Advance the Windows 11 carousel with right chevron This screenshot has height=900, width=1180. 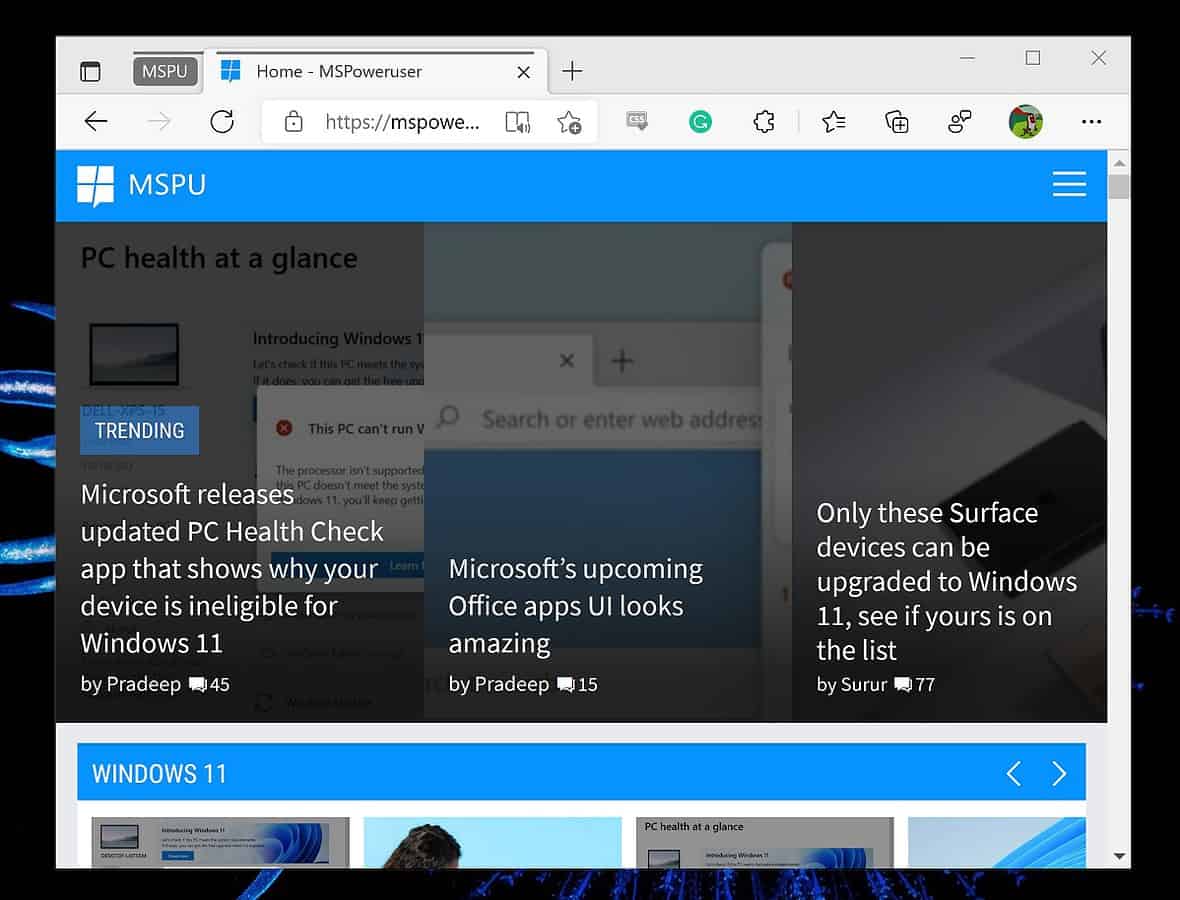(1059, 773)
